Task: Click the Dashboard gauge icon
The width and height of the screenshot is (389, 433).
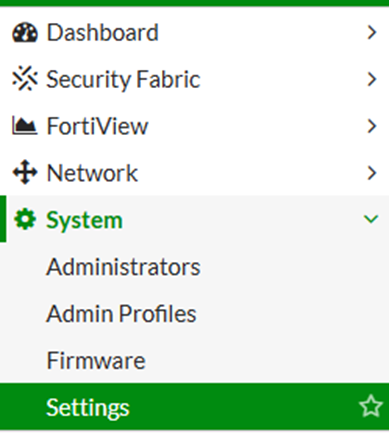Action: click(x=25, y=32)
